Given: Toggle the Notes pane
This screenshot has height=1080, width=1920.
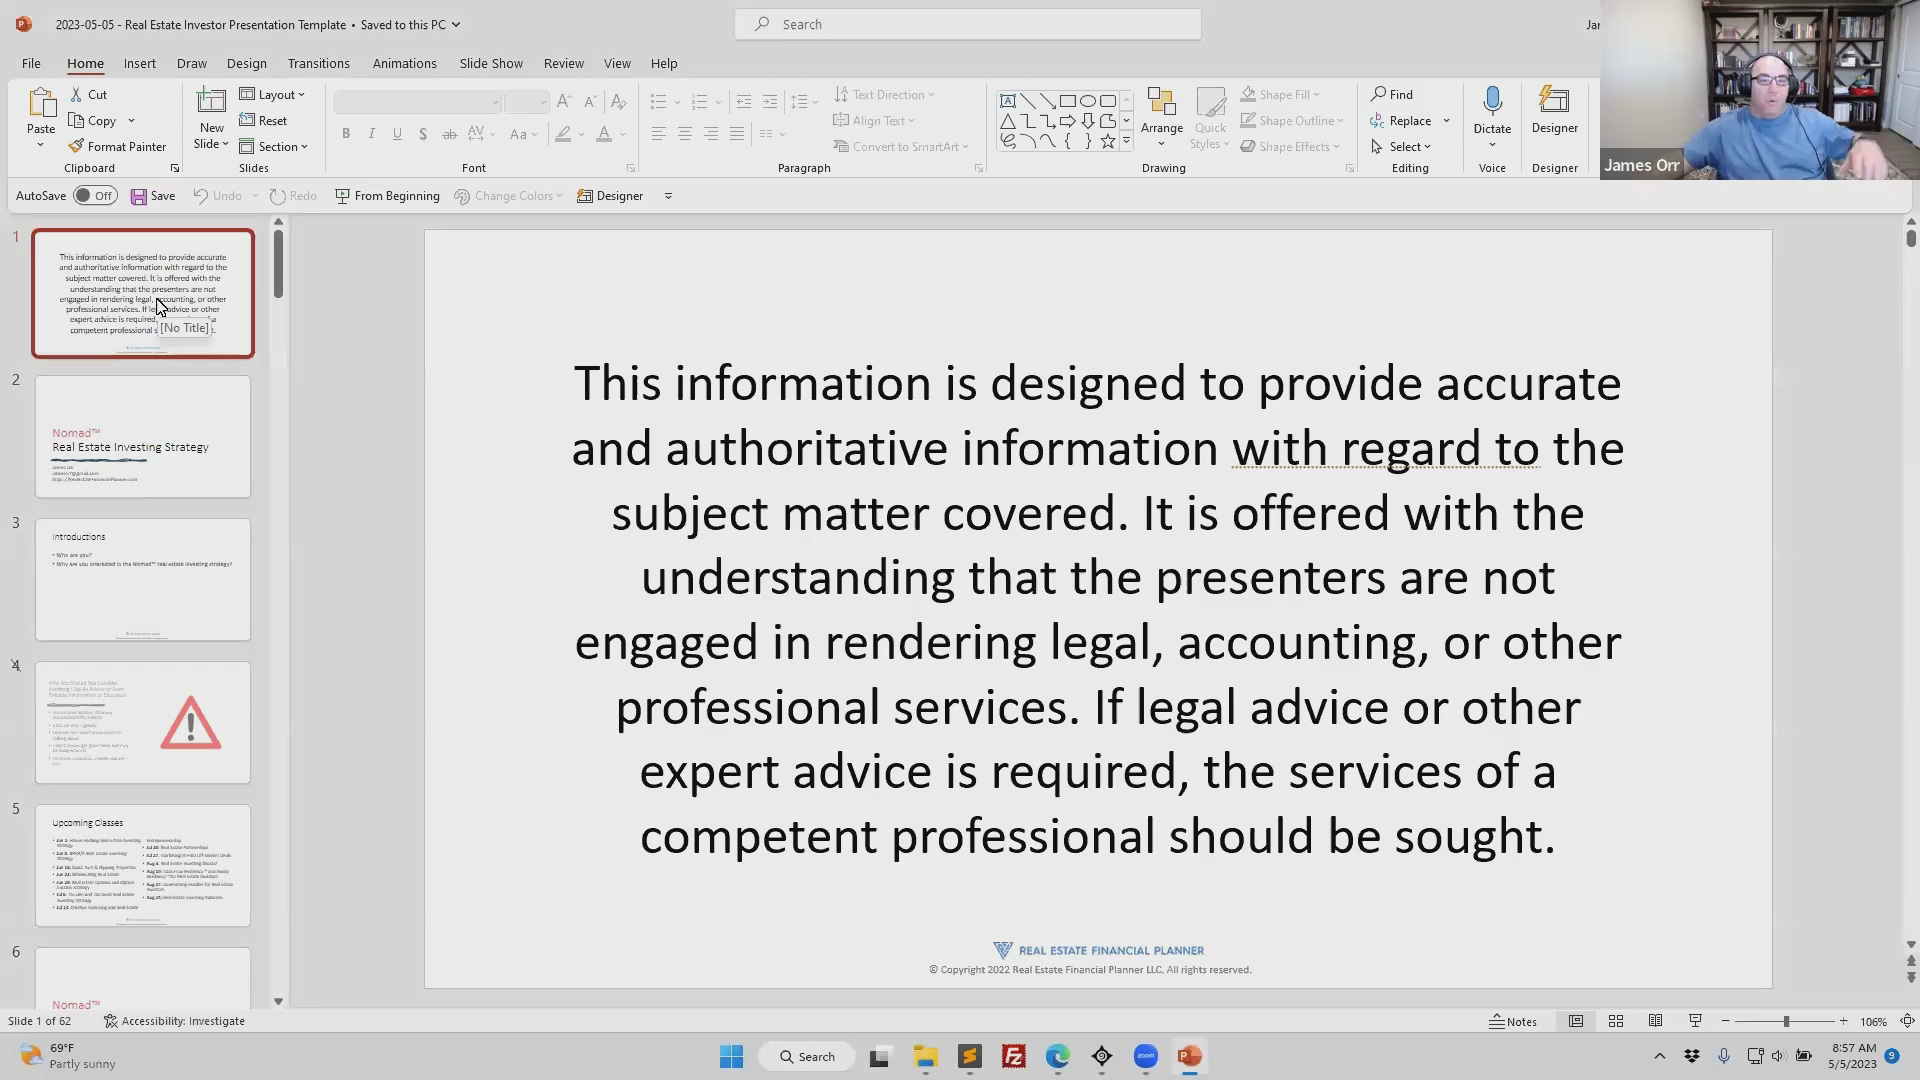Looking at the screenshot, I should tap(1513, 1021).
